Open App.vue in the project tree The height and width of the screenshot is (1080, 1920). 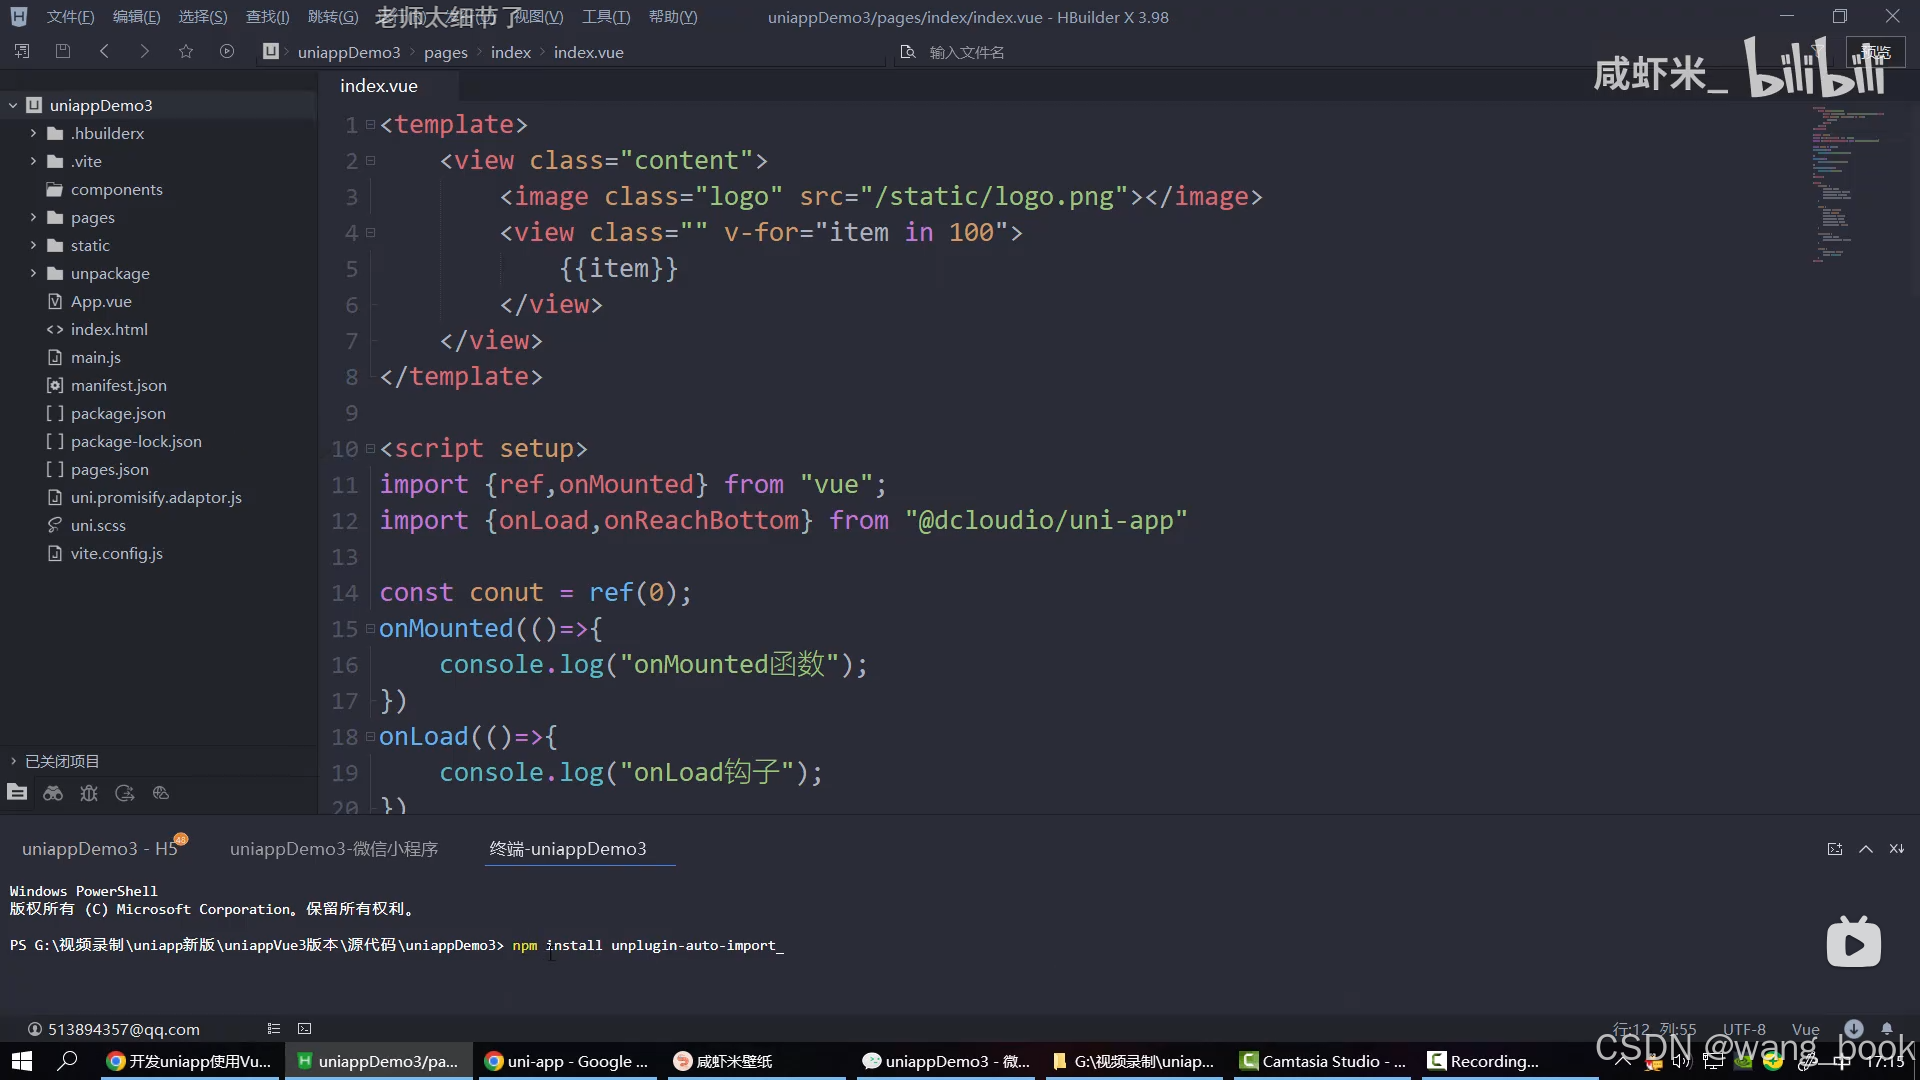tap(101, 301)
